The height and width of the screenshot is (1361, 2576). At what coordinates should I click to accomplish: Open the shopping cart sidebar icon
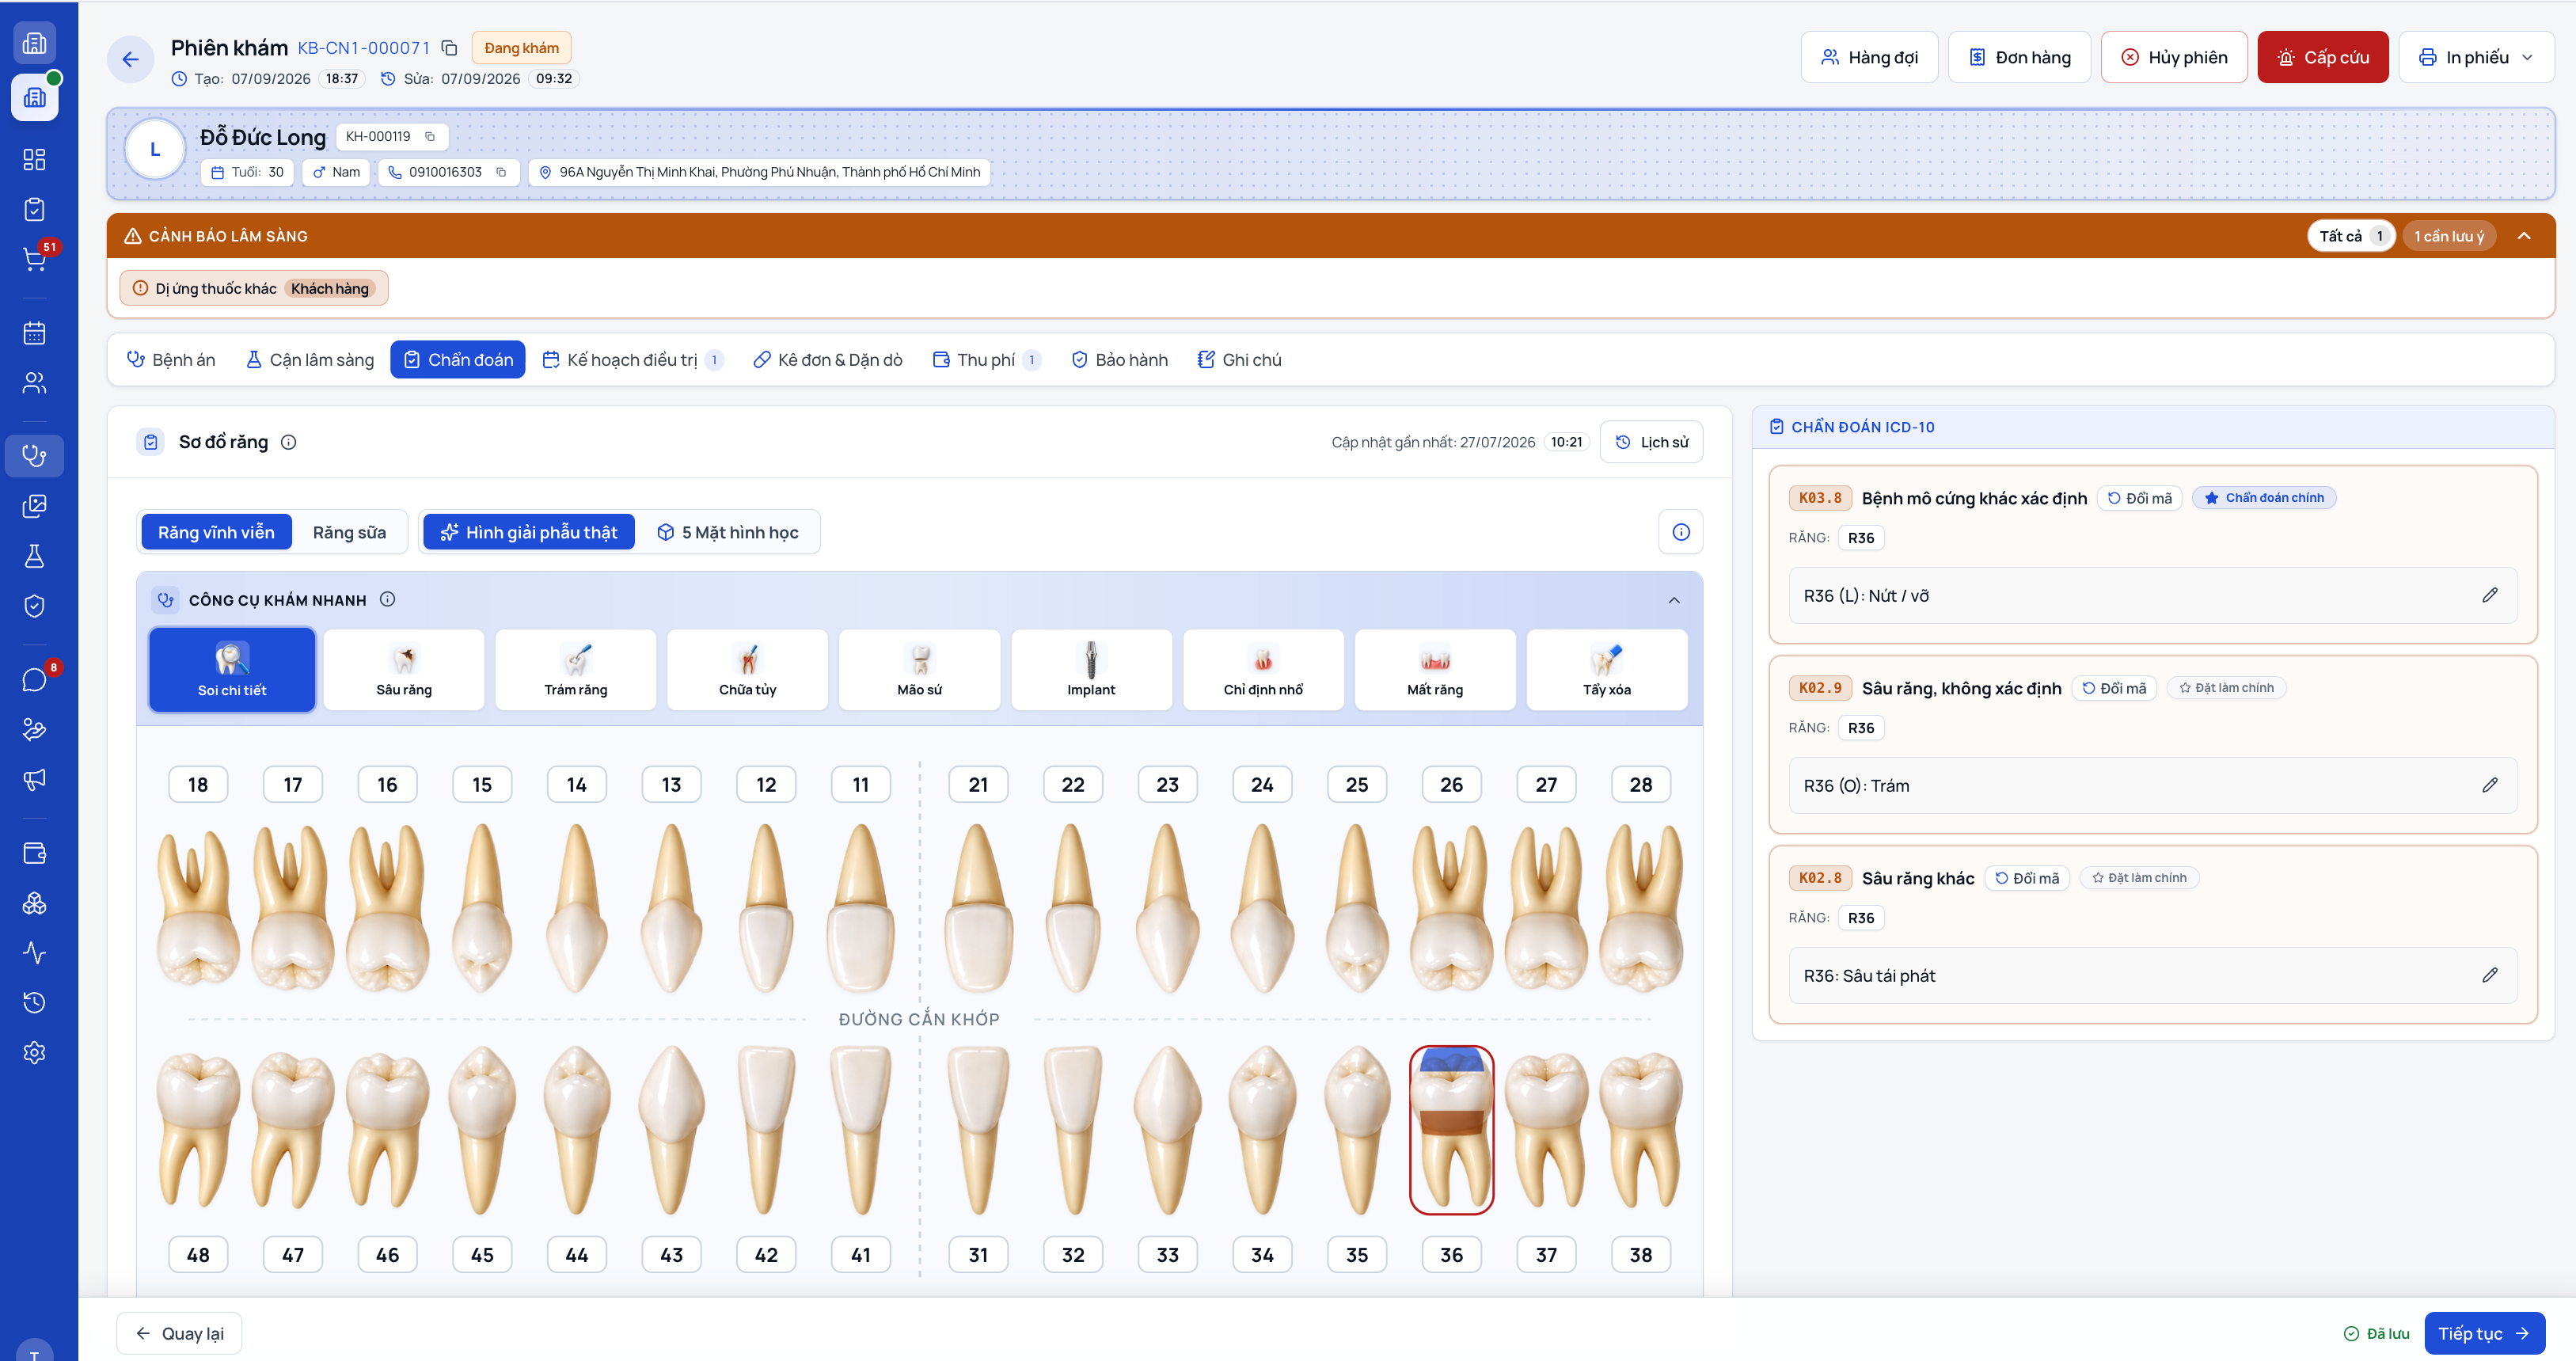[x=35, y=259]
